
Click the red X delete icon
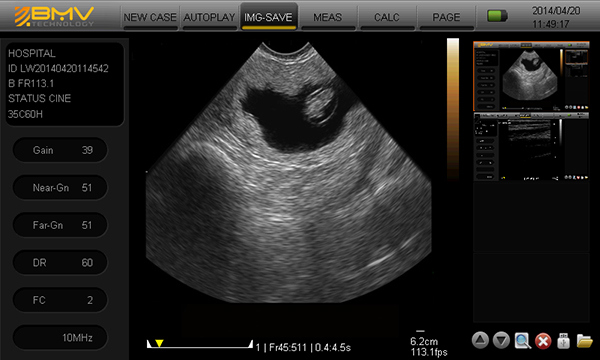[543, 340]
